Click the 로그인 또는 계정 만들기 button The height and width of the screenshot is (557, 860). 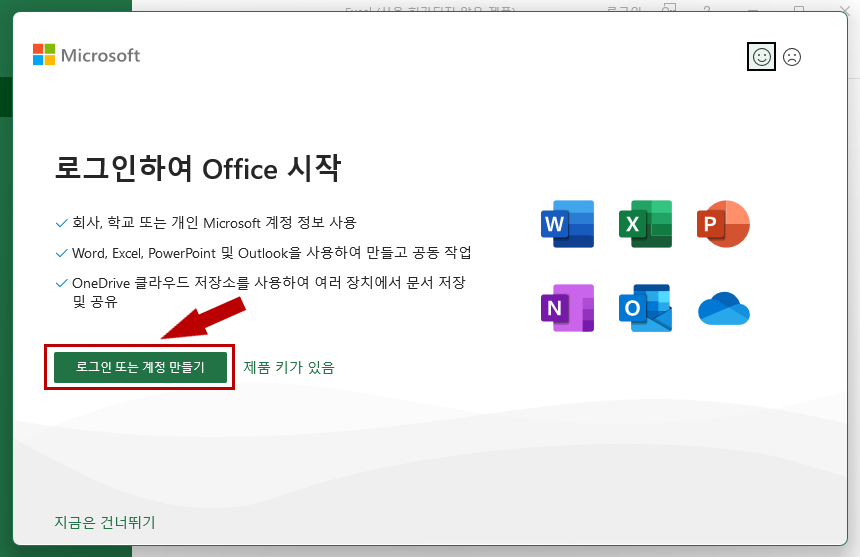pos(140,367)
